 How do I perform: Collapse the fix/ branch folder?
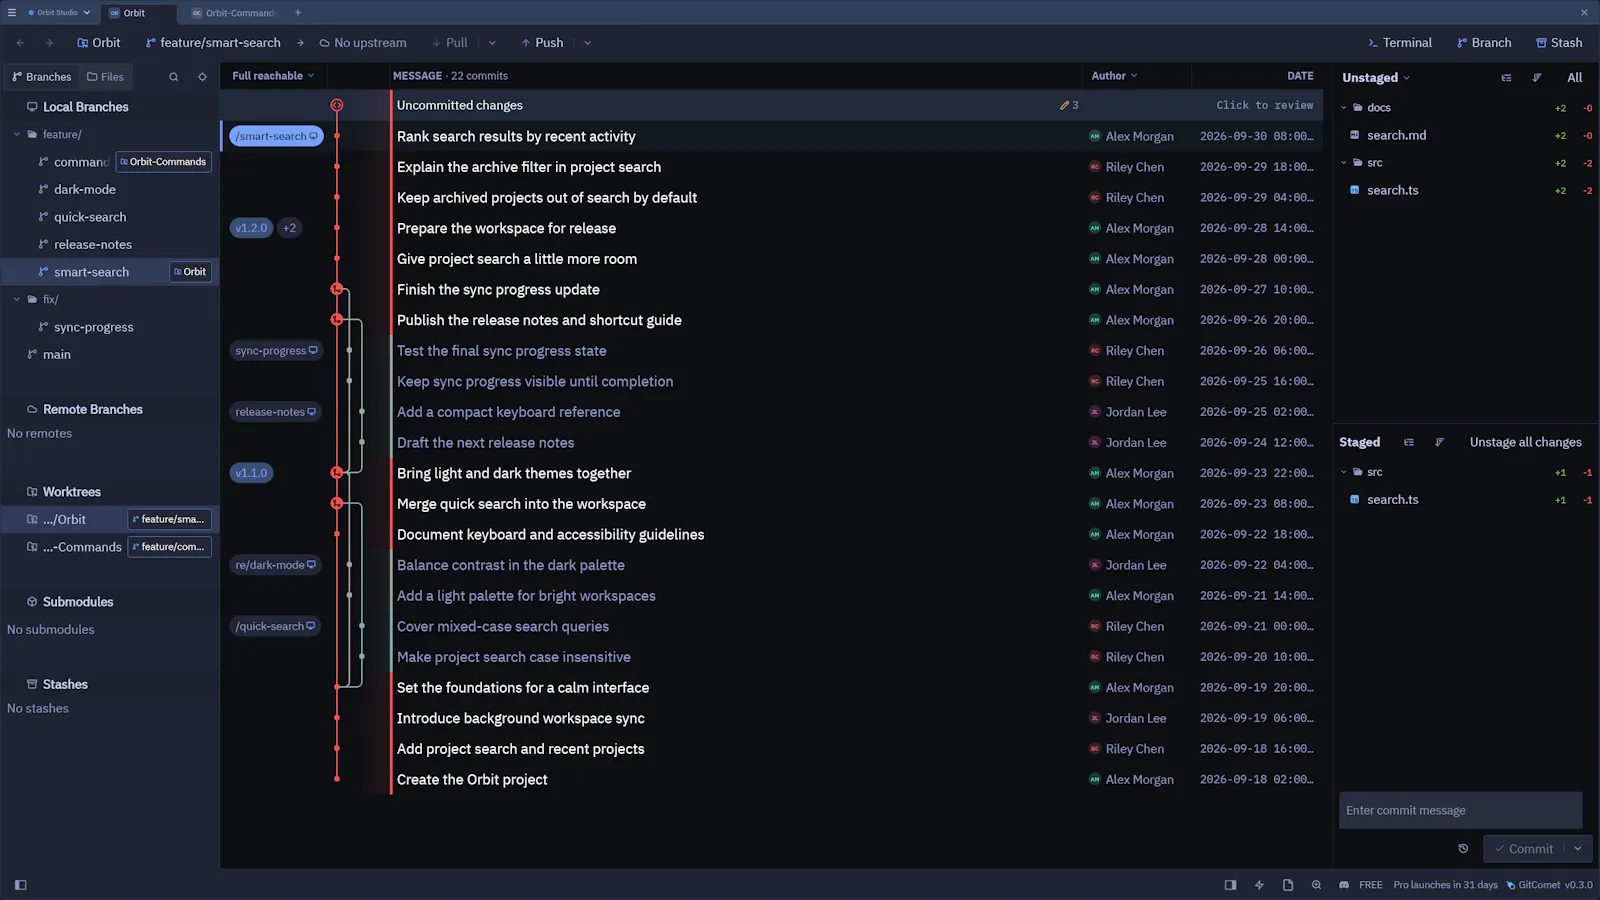(x=17, y=299)
